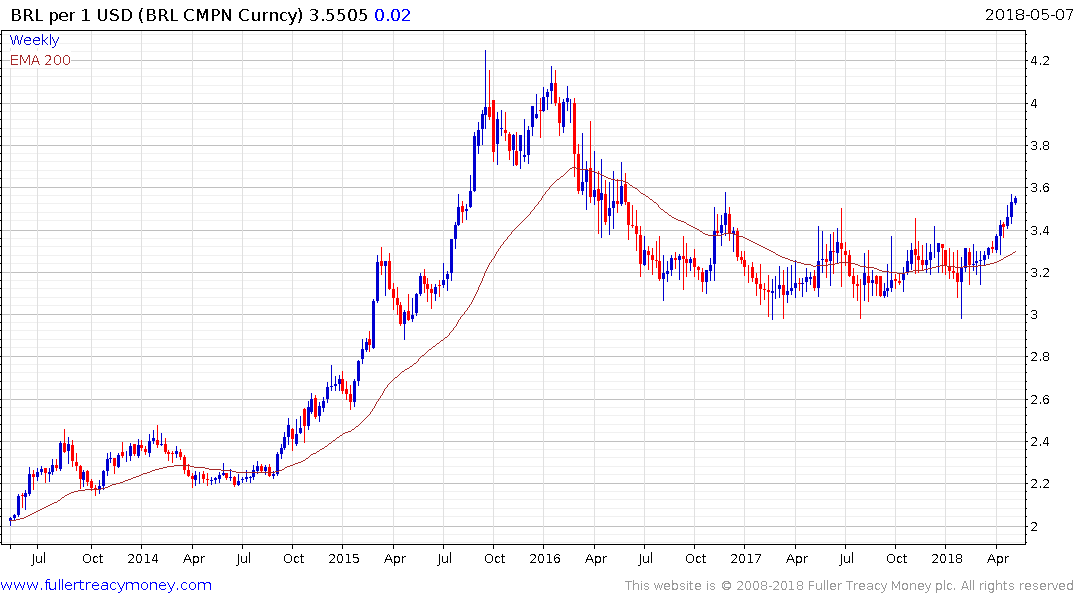Viewport: 1075px width, 600px height.
Task: Click the 2.2 y-axis label
Action: (x=1040, y=484)
